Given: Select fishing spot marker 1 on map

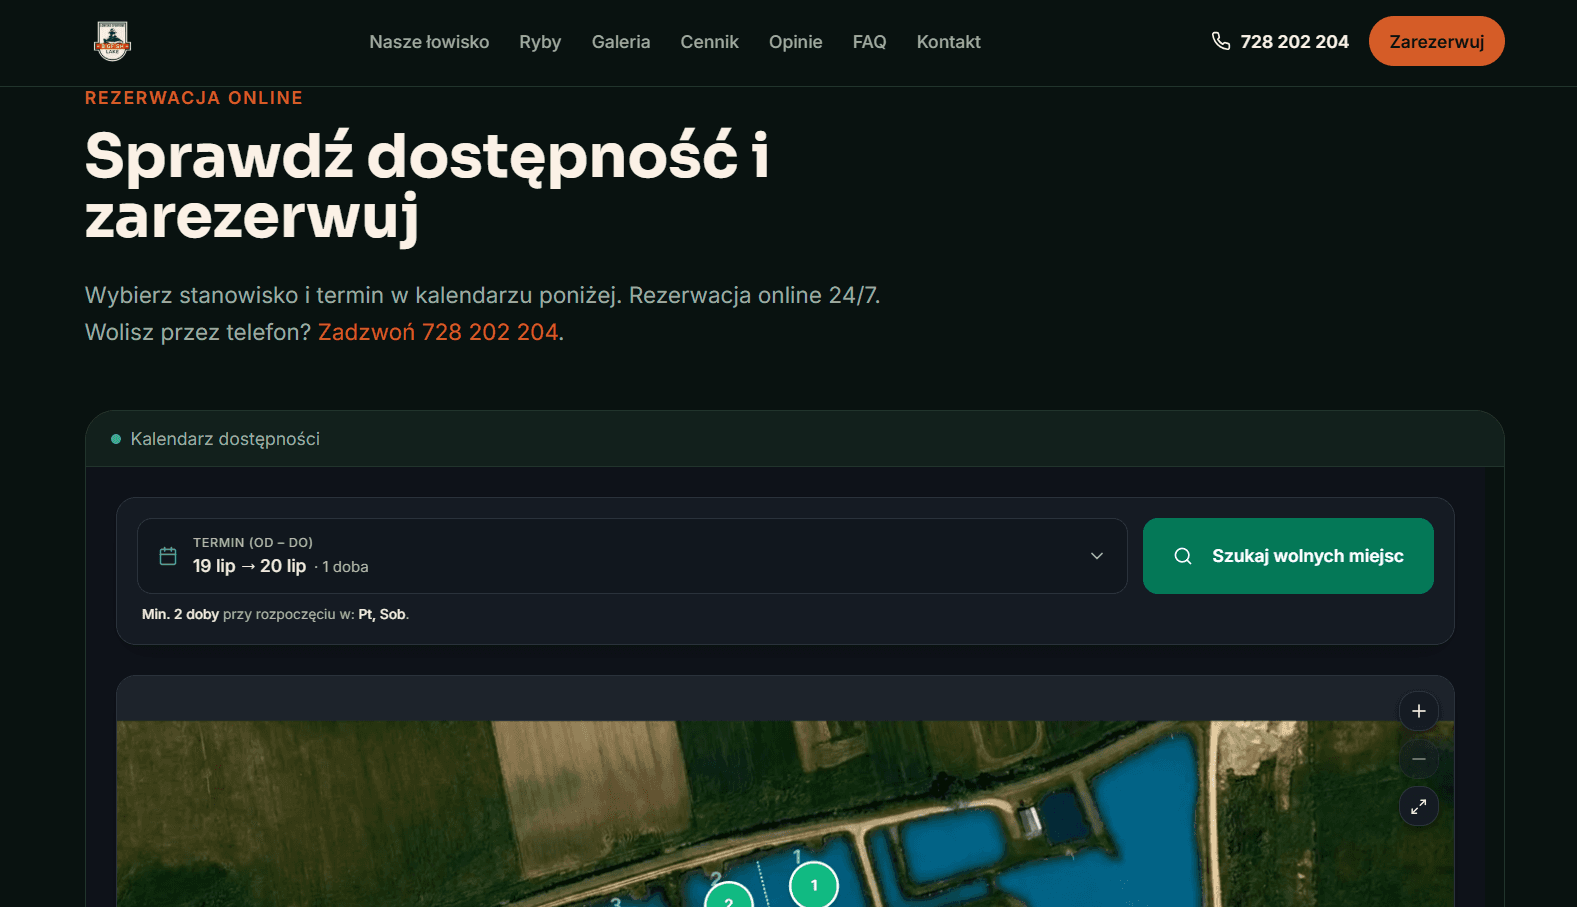Looking at the screenshot, I should [814, 885].
